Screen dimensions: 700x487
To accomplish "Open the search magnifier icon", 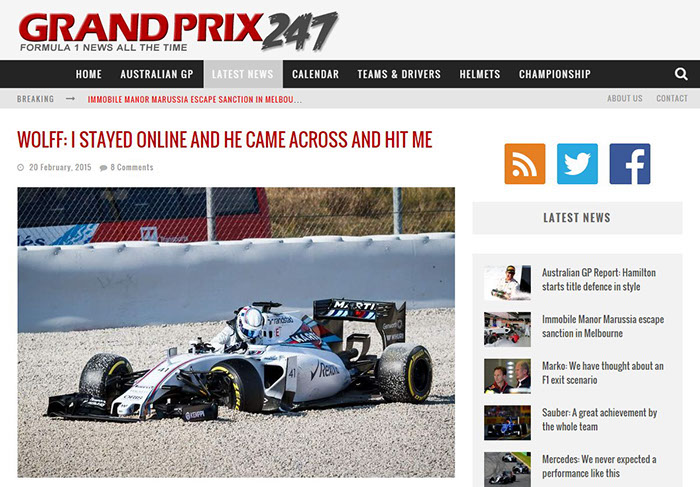I will pyautogui.click(x=681, y=74).
